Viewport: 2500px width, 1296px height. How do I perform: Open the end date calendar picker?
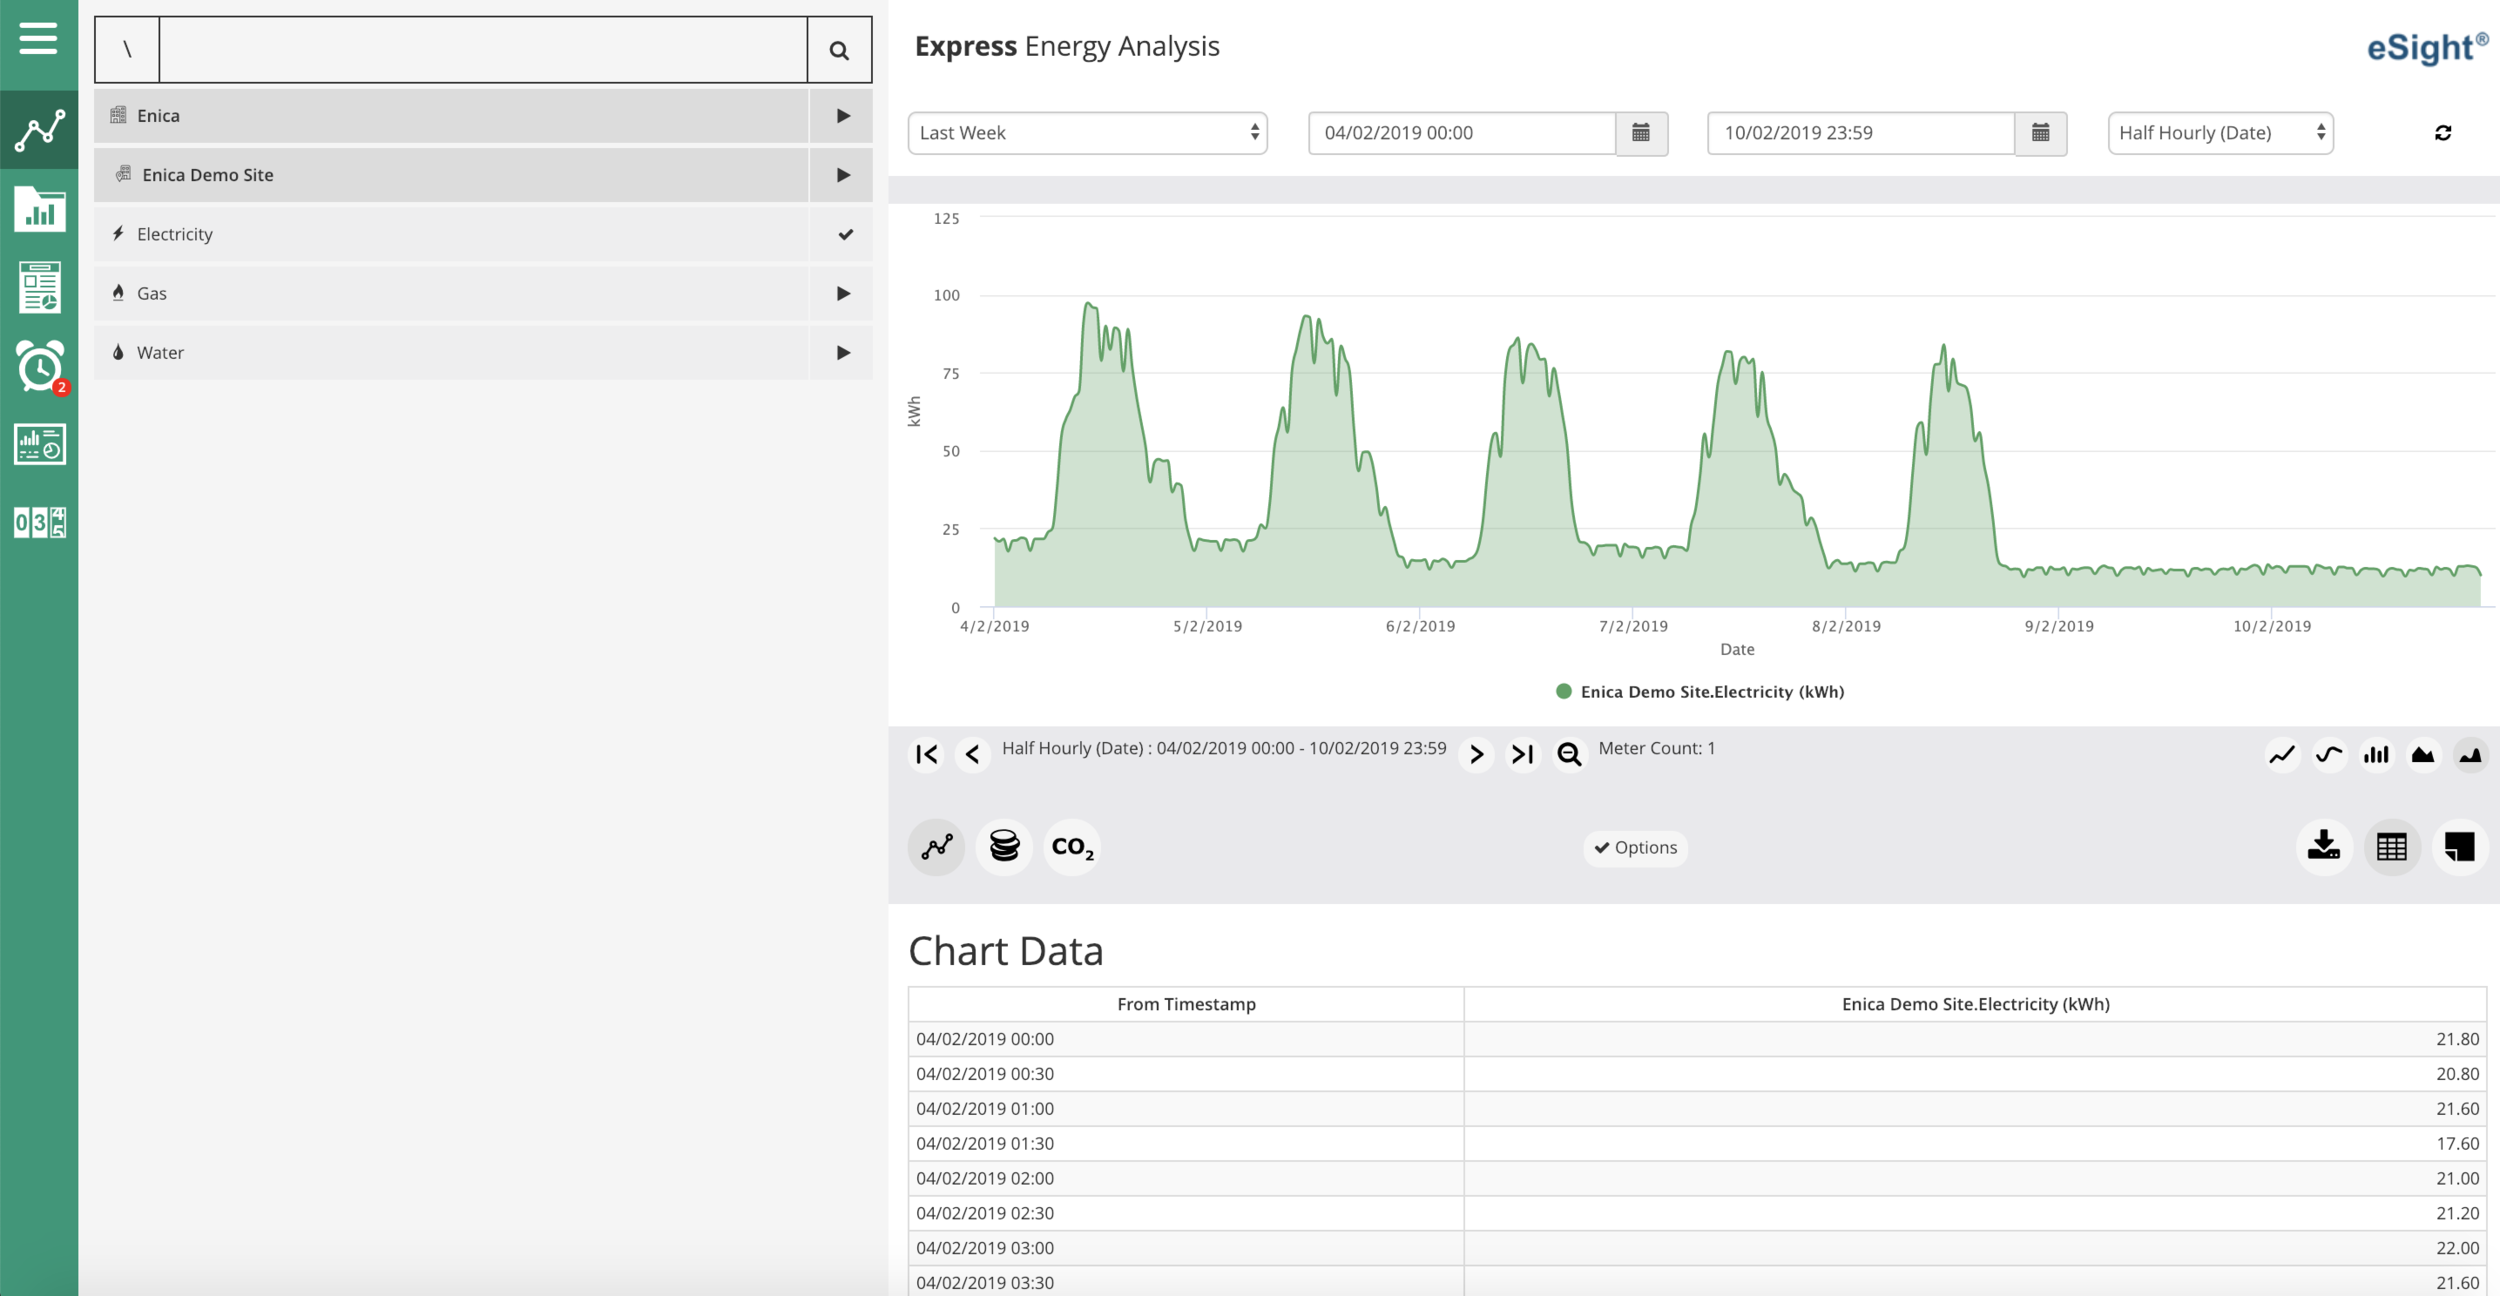click(x=2041, y=133)
